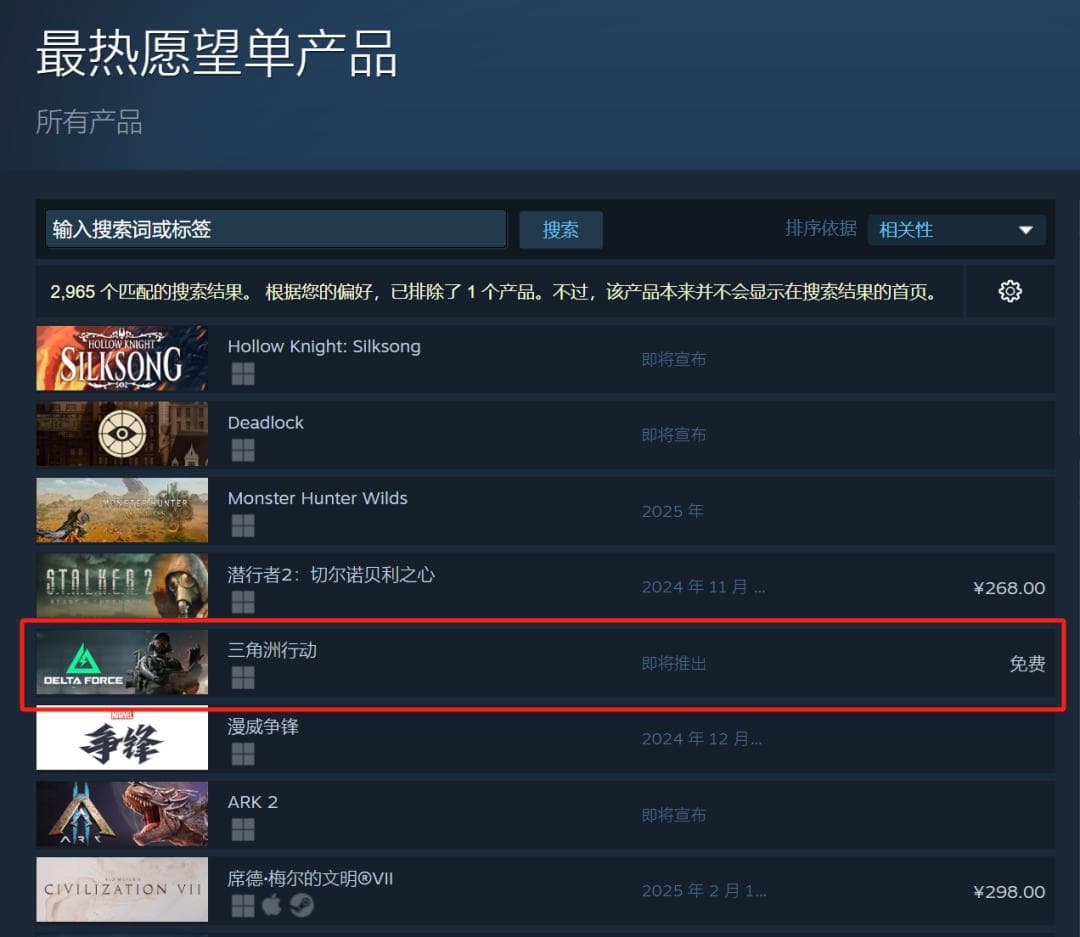Click Windows icon under Monster Hunter Wilds

(x=243, y=526)
